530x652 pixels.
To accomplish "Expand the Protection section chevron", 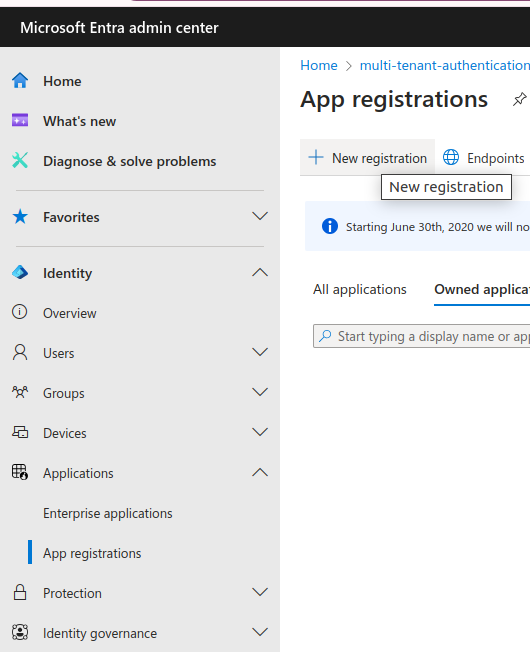I will pyautogui.click(x=260, y=592).
